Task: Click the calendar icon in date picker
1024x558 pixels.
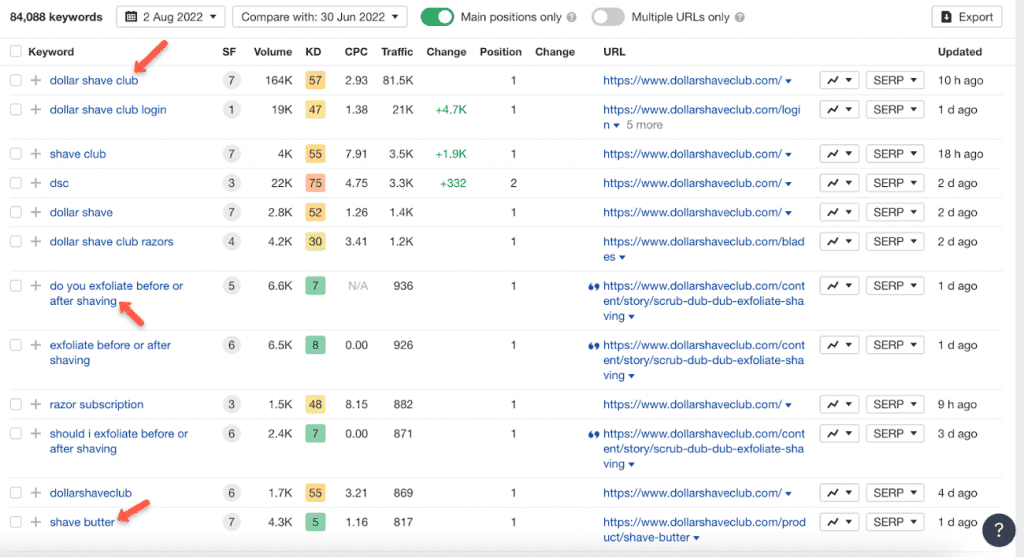Action: pyautogui.click(x=130, y=17)
